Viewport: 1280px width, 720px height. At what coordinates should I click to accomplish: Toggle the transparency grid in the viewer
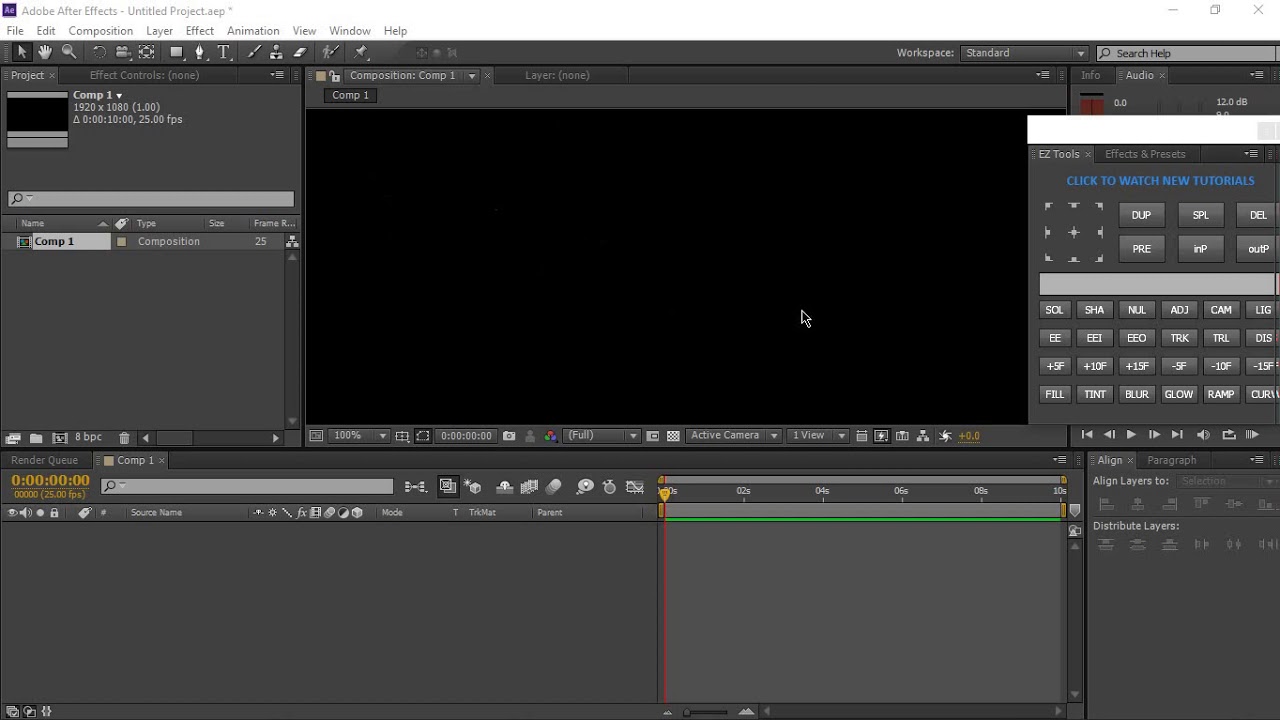(673, 436)
